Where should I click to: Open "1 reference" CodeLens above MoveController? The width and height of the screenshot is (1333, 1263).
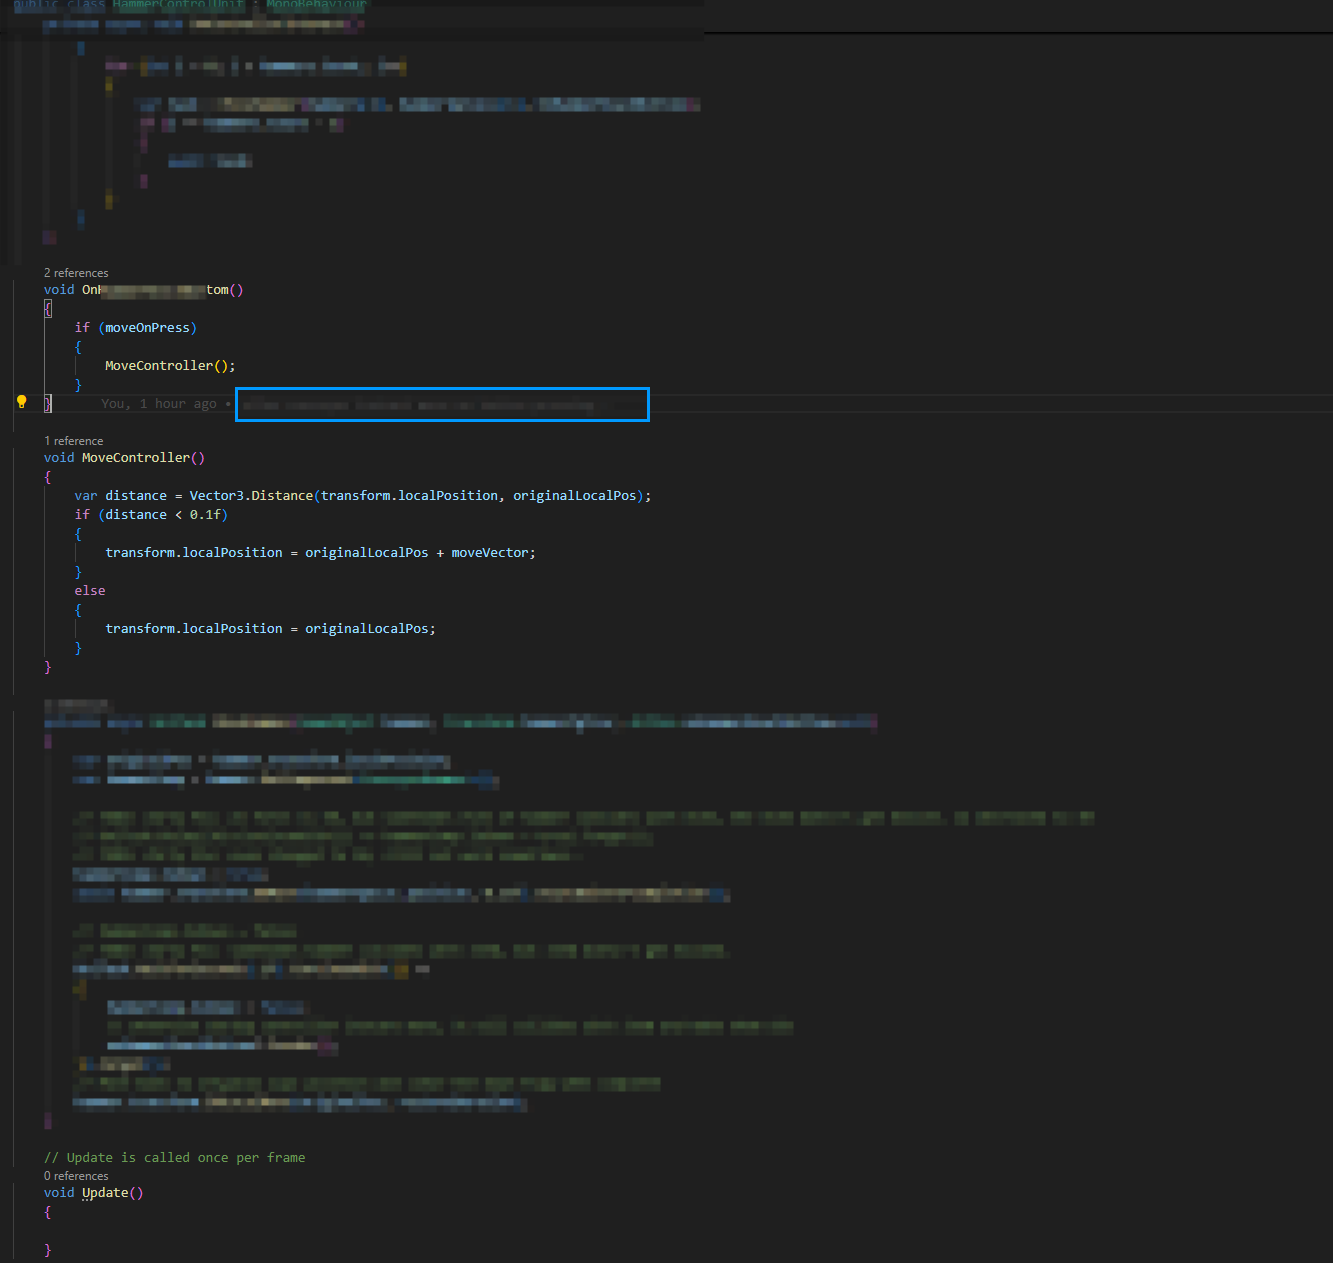73,441
